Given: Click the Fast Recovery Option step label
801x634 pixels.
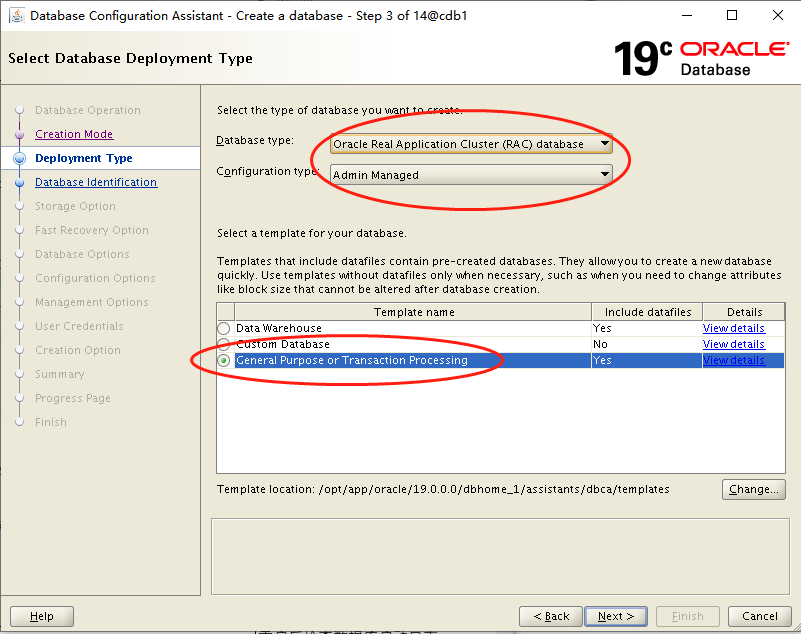Looking at the screenshot, I should pos(91,230).
